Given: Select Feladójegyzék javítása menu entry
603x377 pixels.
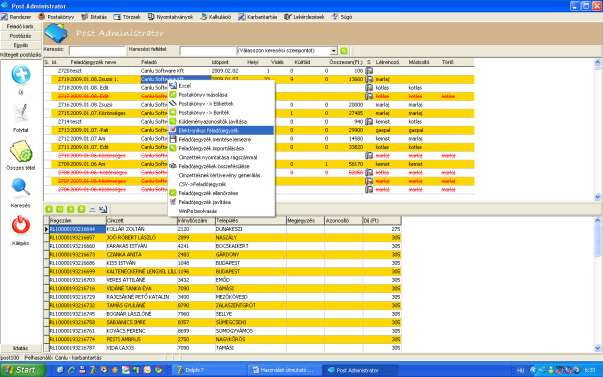Looking at the screenshot, I should point(221,202).
